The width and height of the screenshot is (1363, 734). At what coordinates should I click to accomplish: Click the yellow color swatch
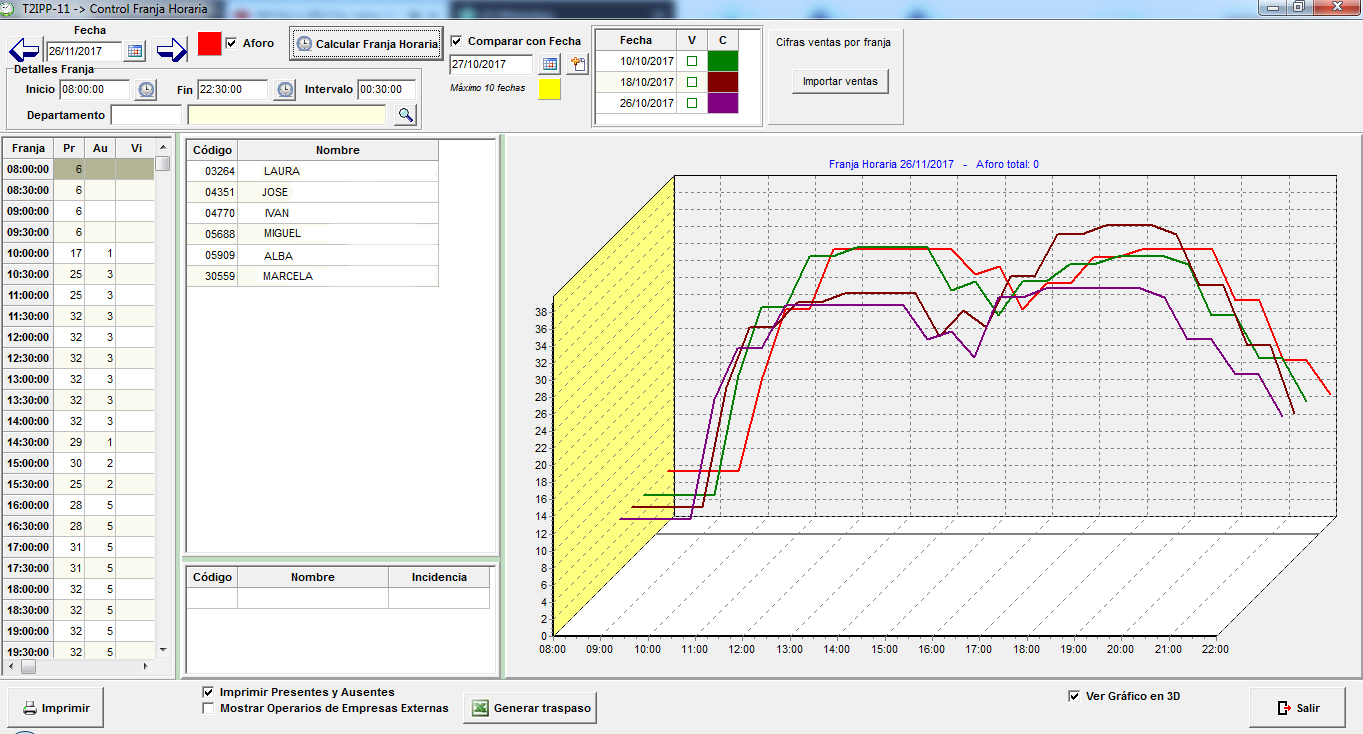click(x=549, y=89)
